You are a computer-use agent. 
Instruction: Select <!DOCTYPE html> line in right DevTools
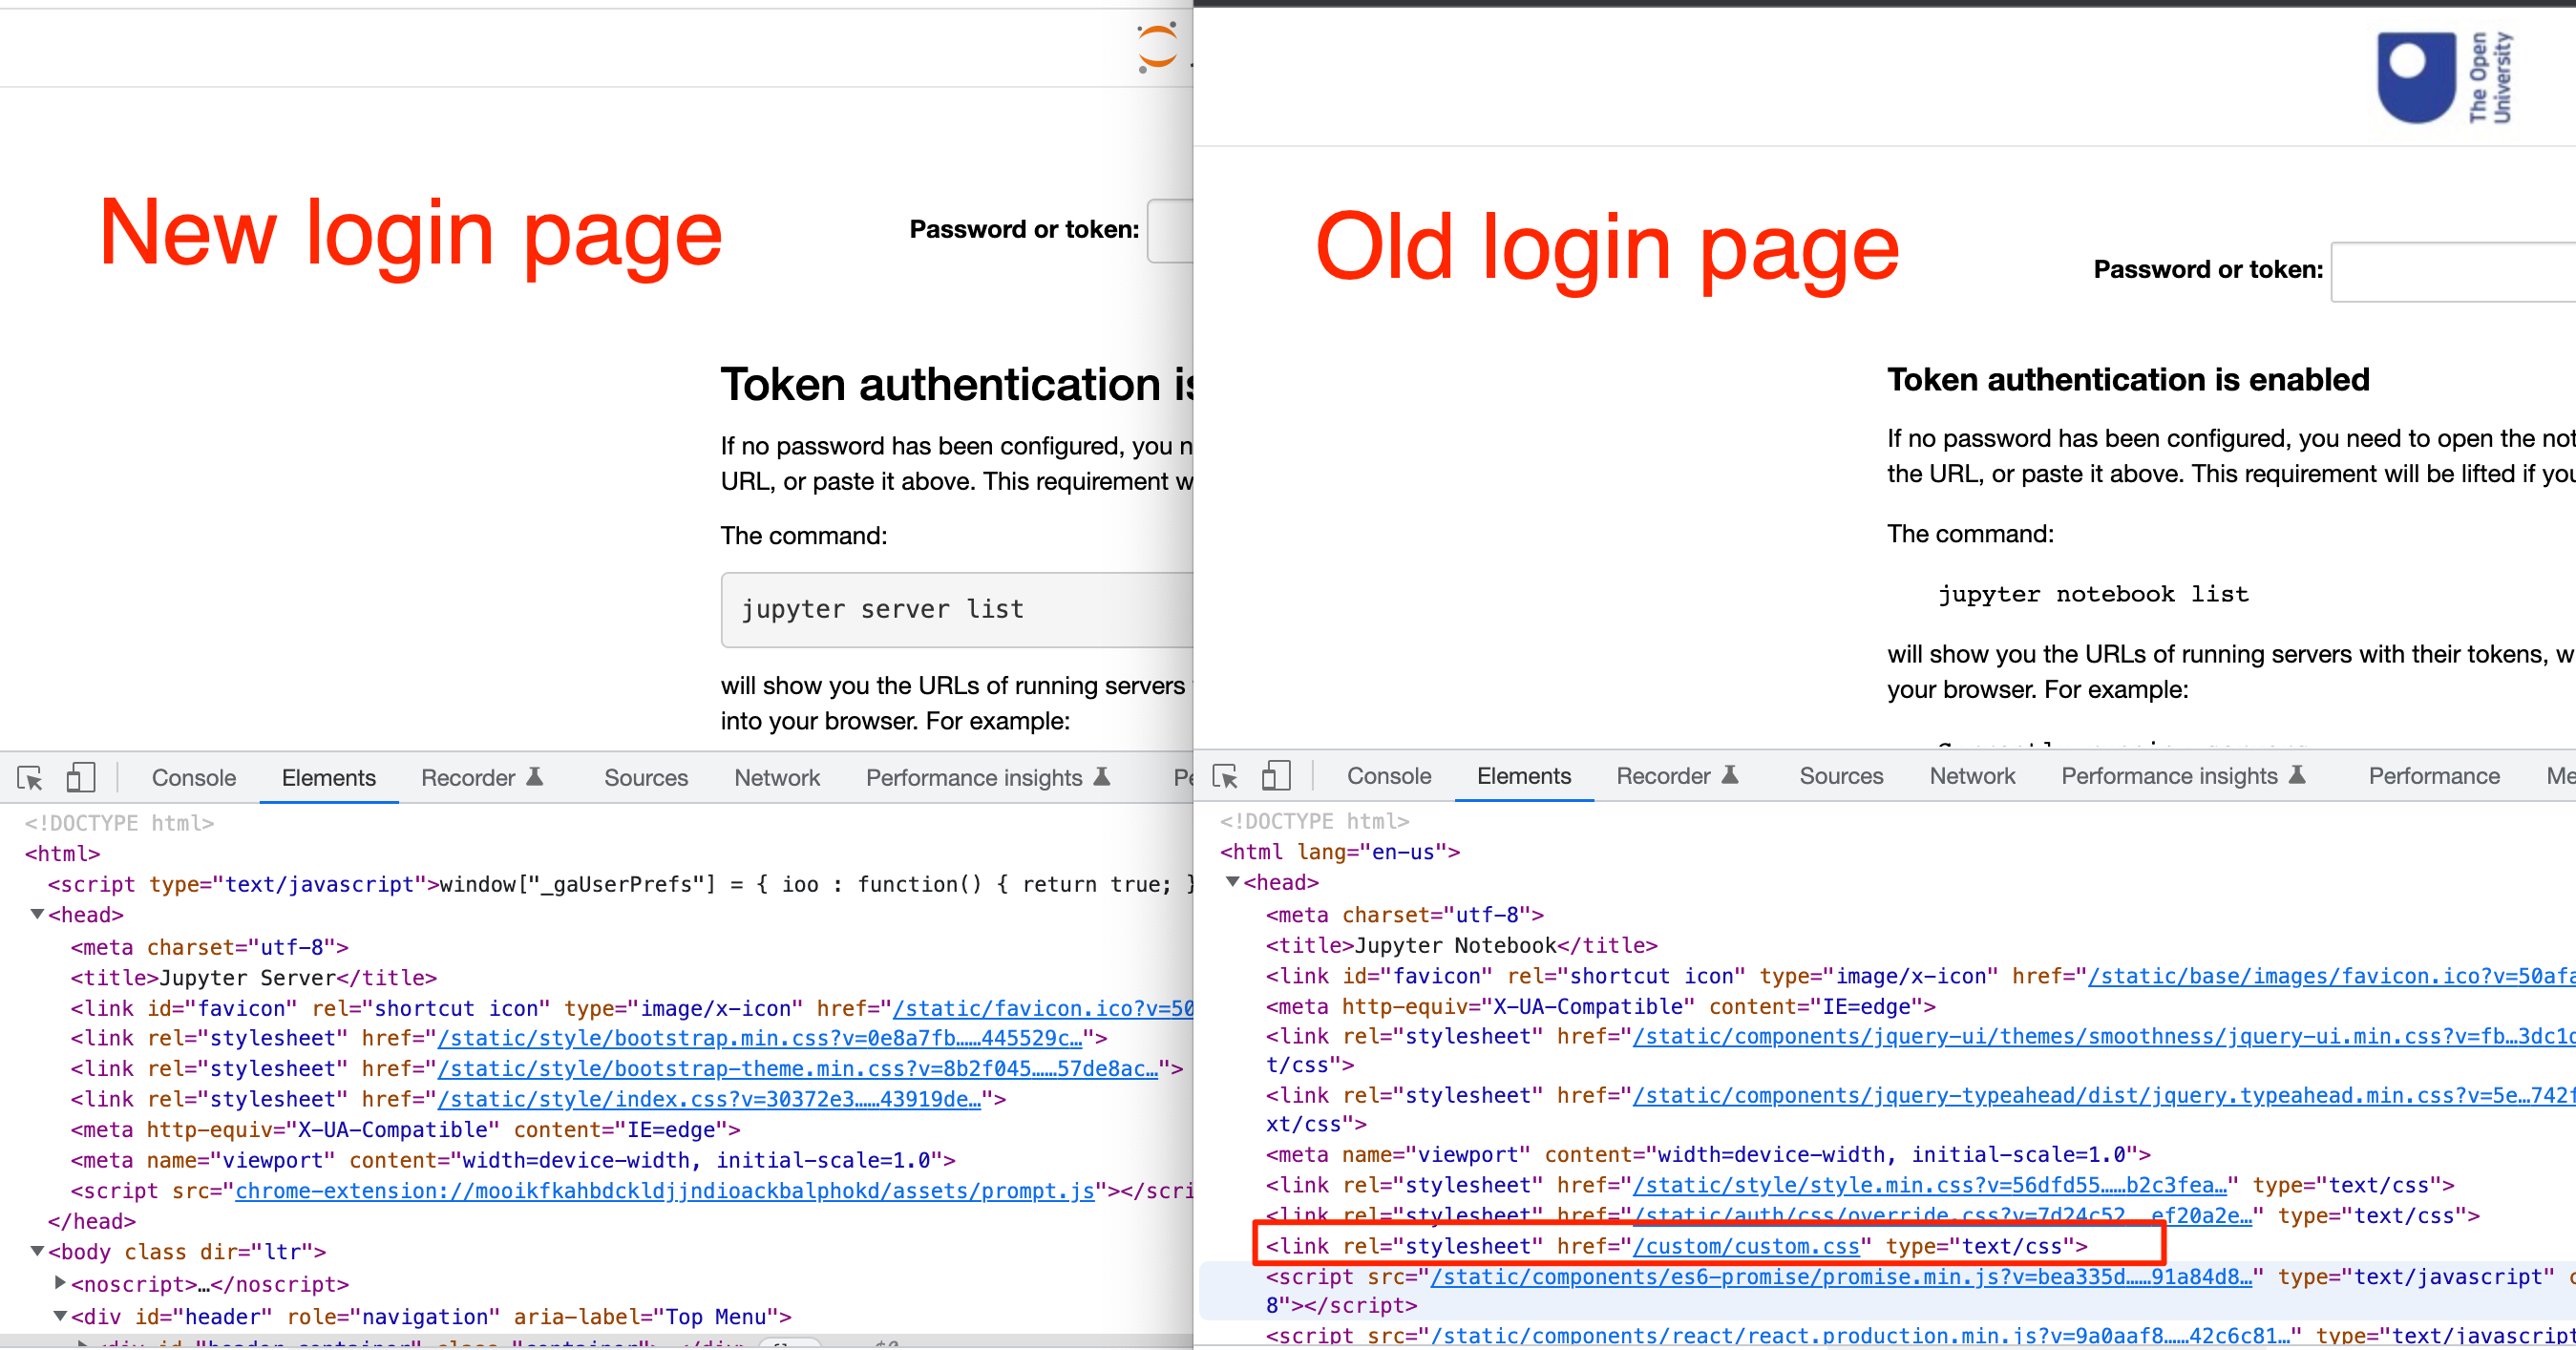click(1314, 821)
